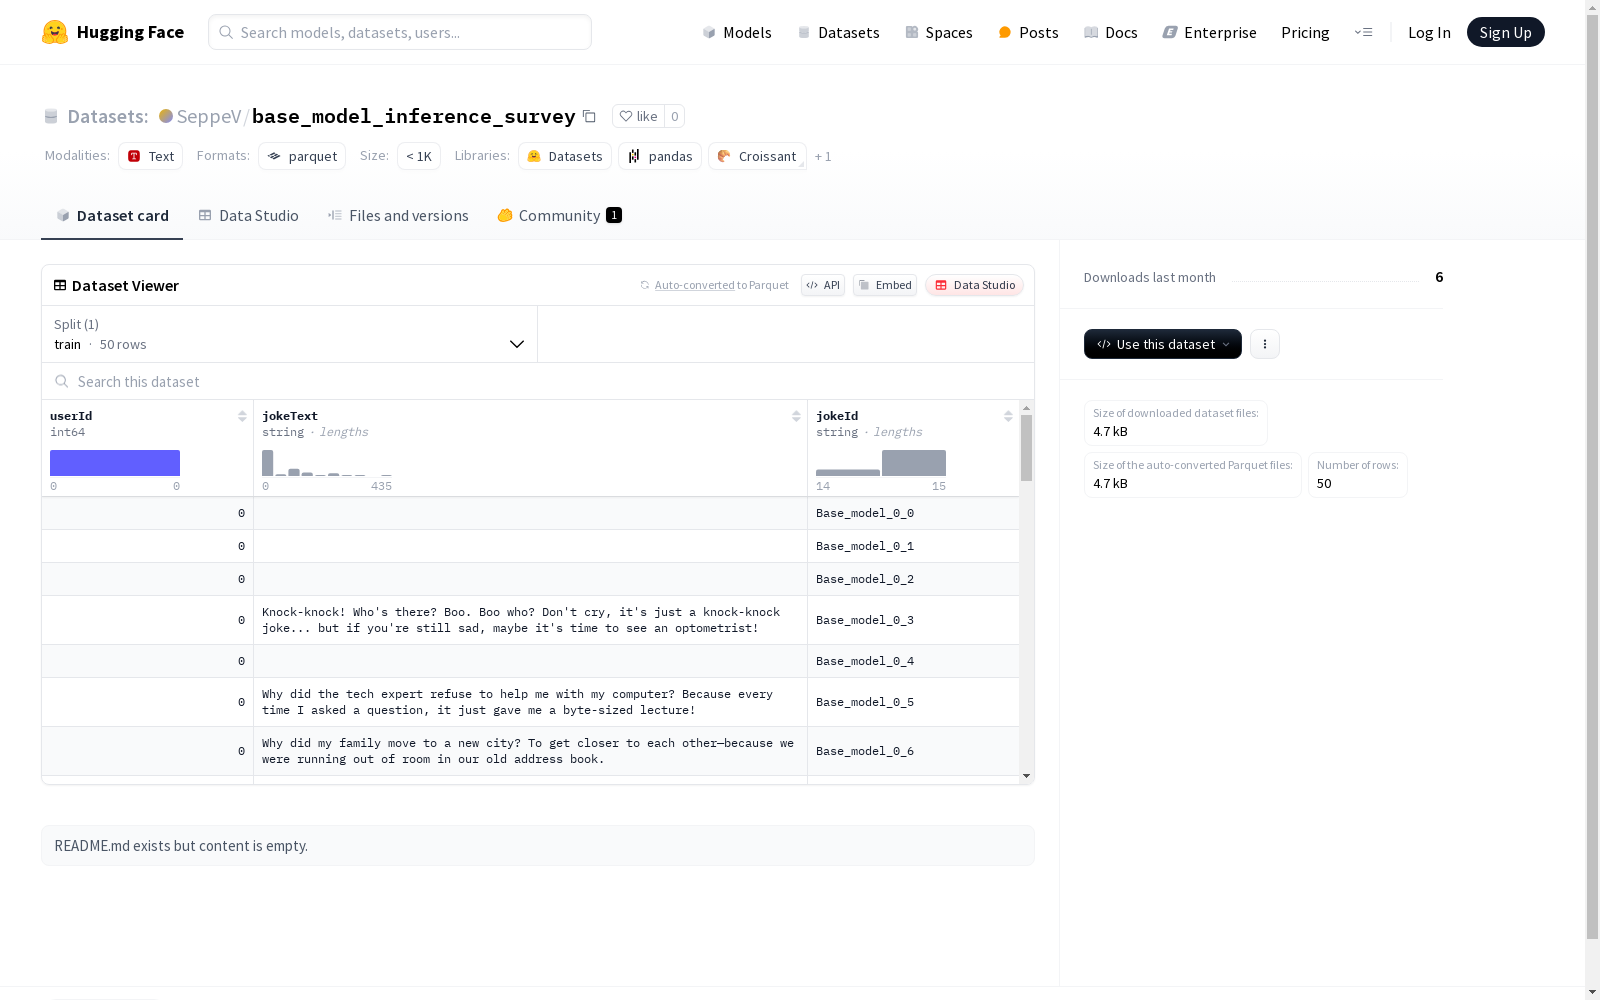
Task: Open the API button
Action: 823,285
